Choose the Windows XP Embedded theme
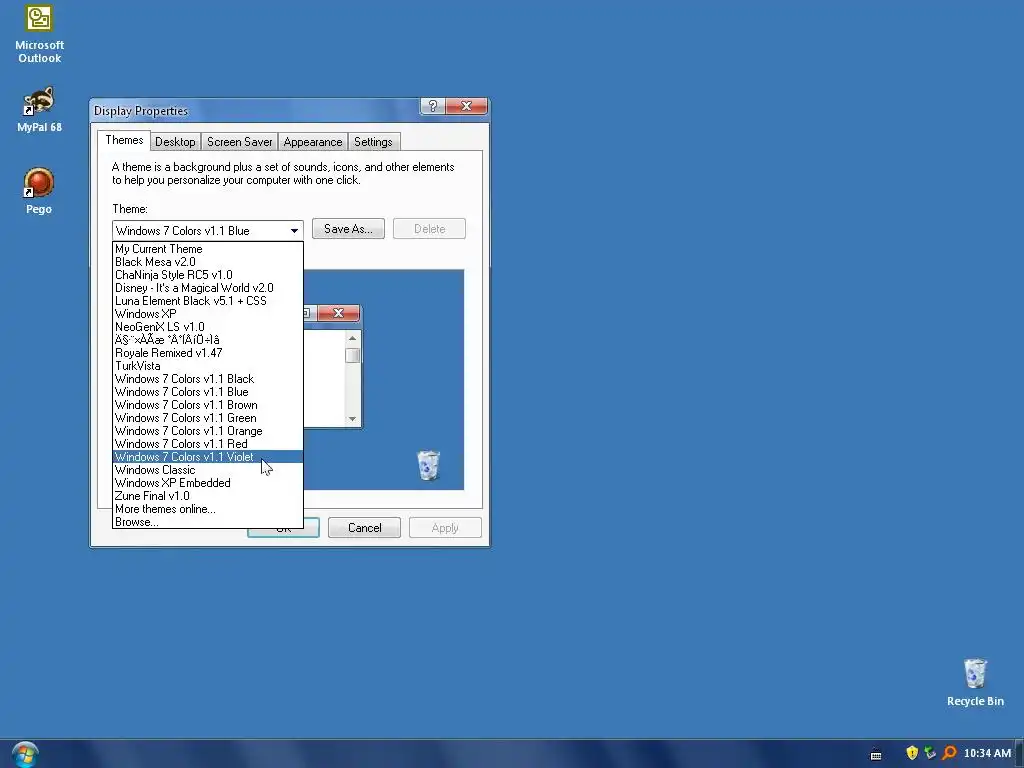 pyautogui.click(x=208, y=483)
